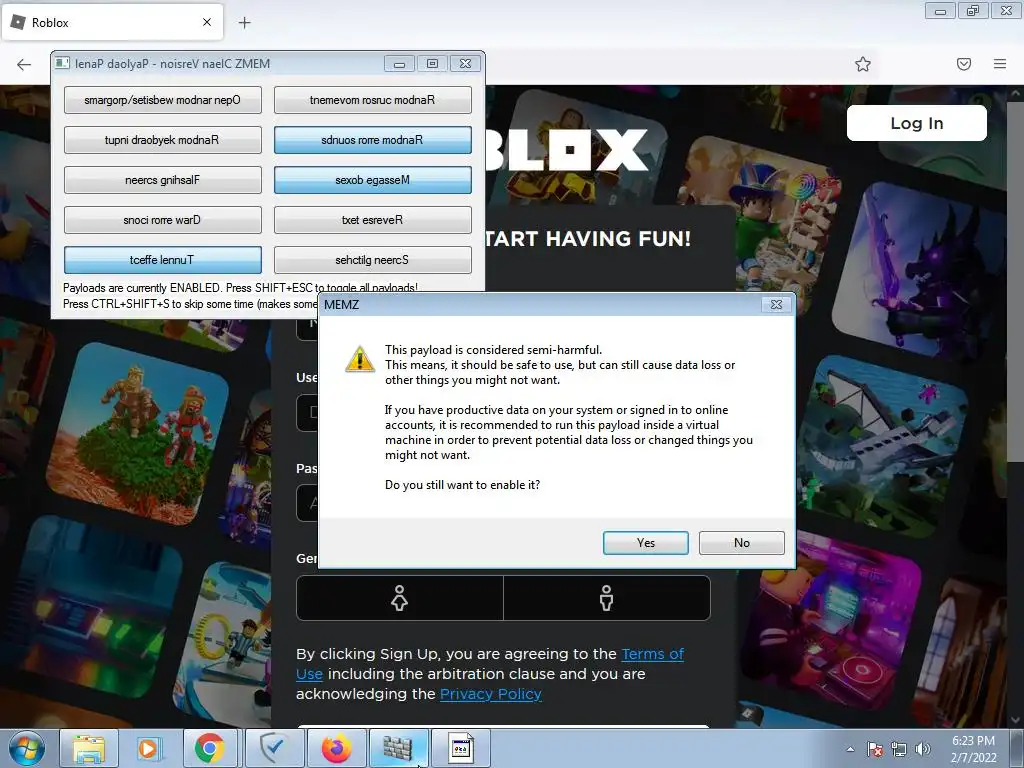Open the Pocket save icon
Image resolution: width=1024 pixels, height=768 pixels.
coord(964,64)
